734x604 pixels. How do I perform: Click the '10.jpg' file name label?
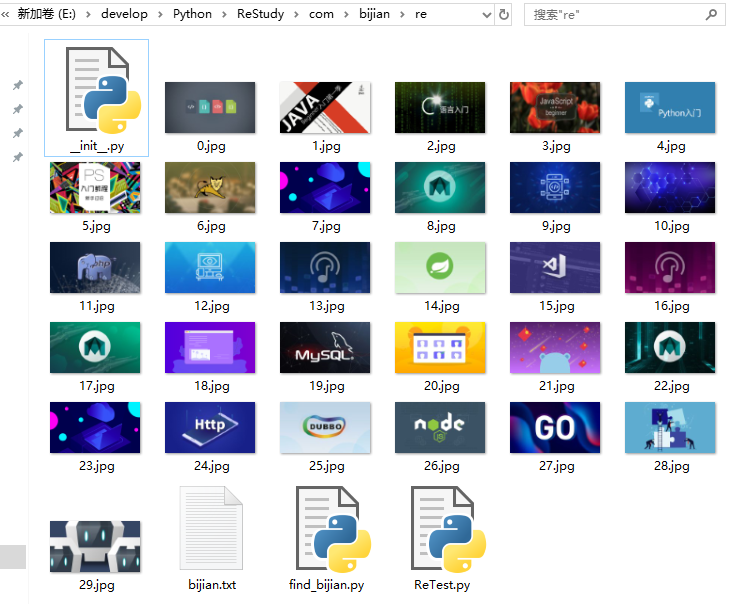coord(672,227)
